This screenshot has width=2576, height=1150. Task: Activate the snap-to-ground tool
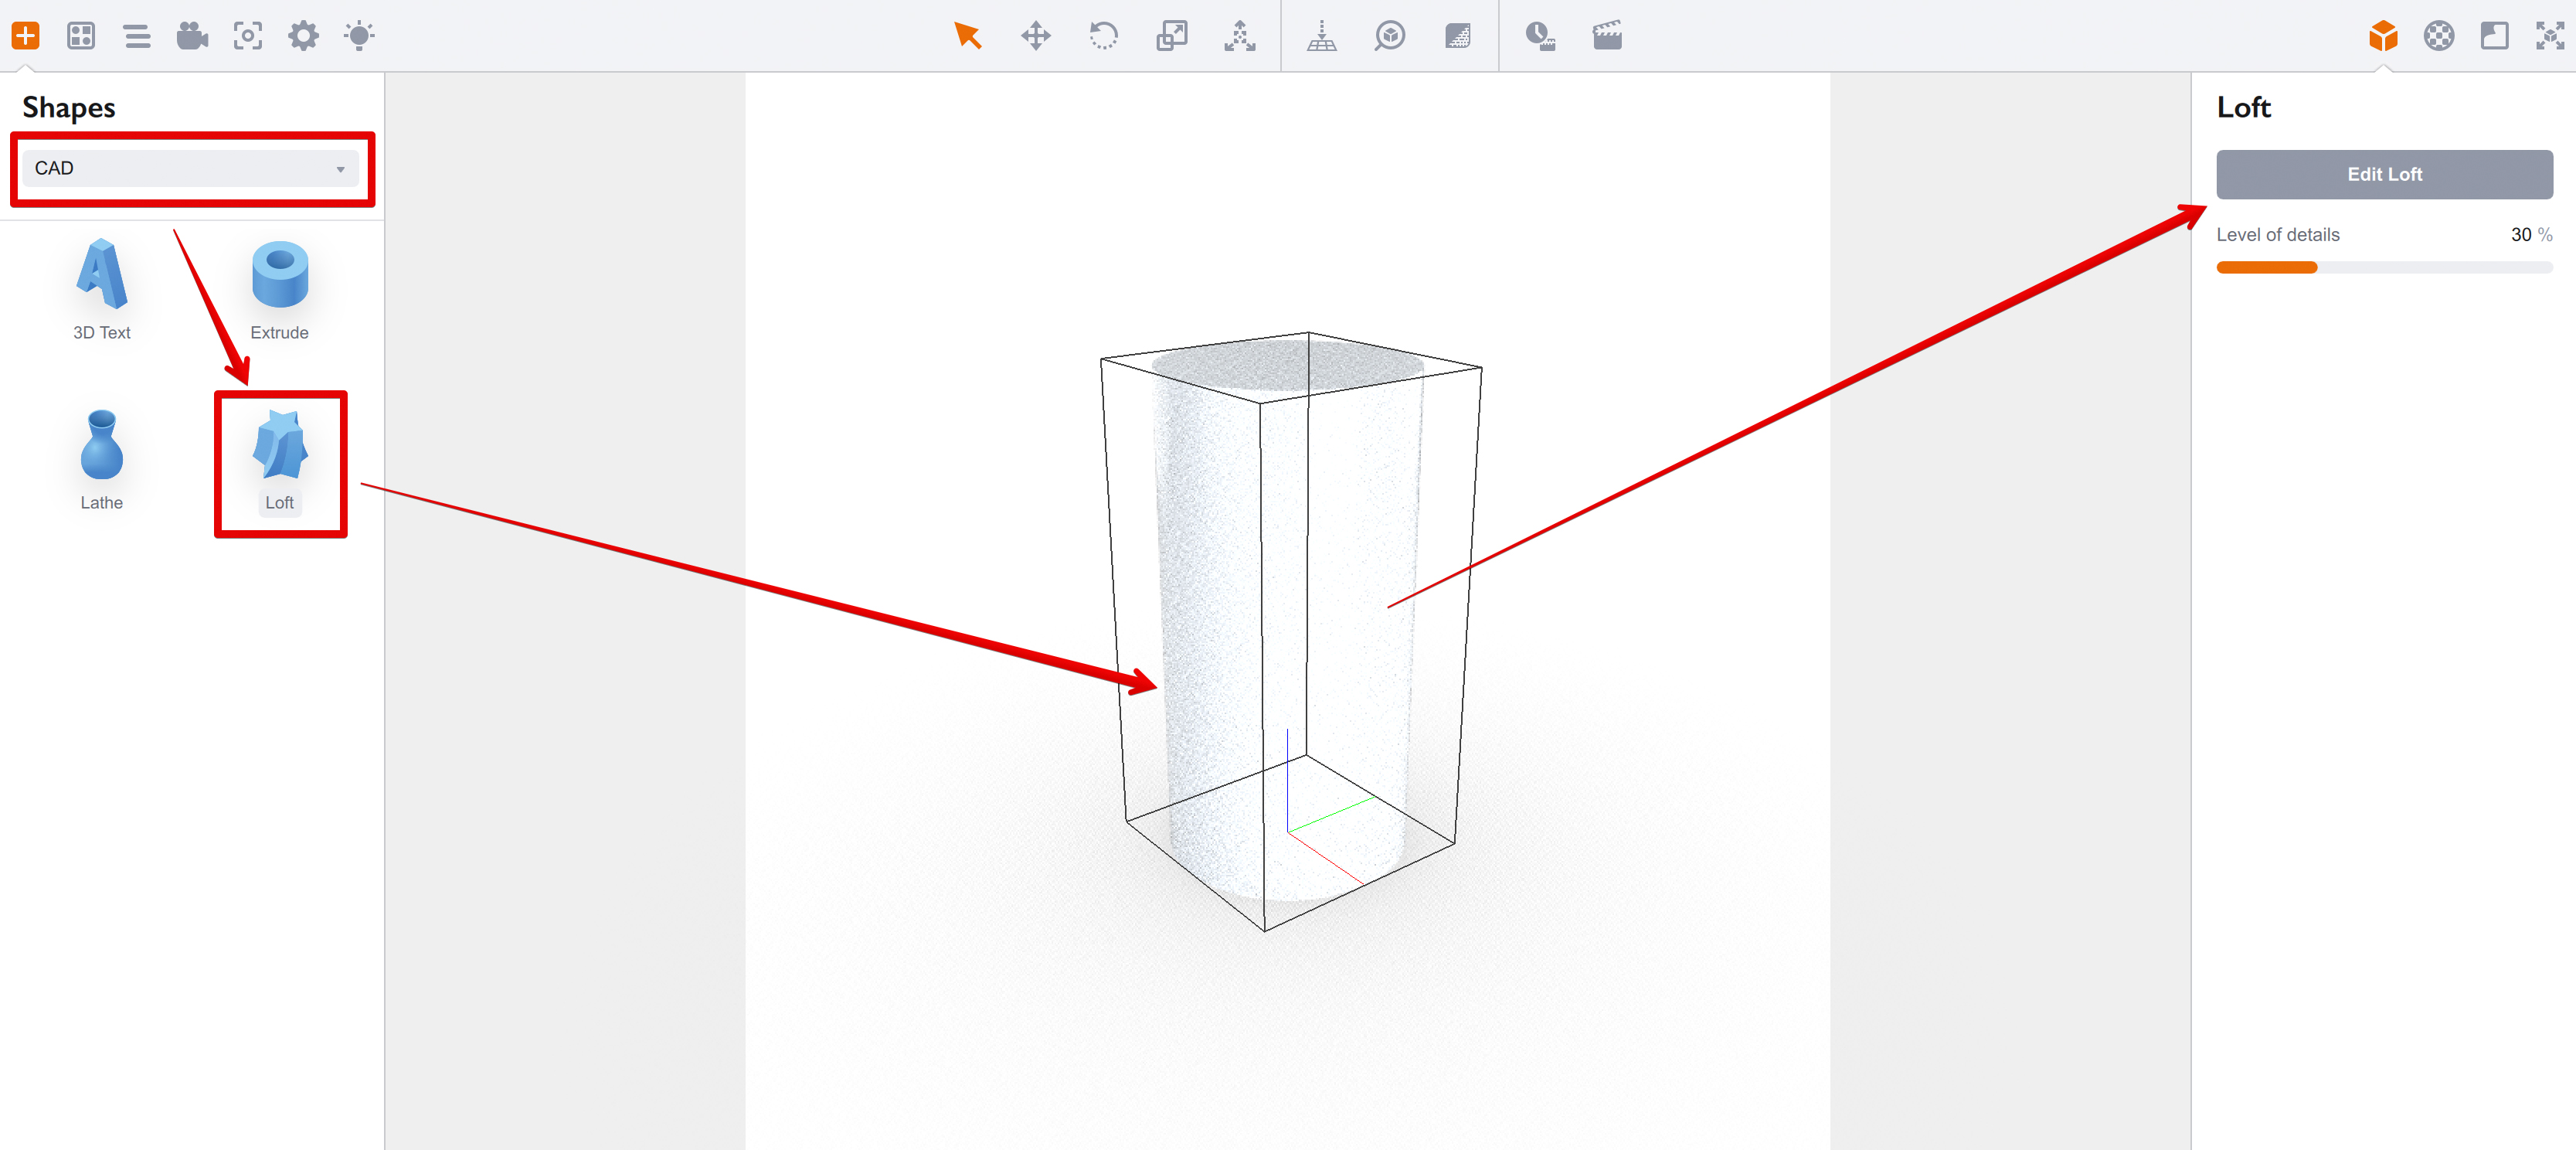click(x=1321, y=36)
